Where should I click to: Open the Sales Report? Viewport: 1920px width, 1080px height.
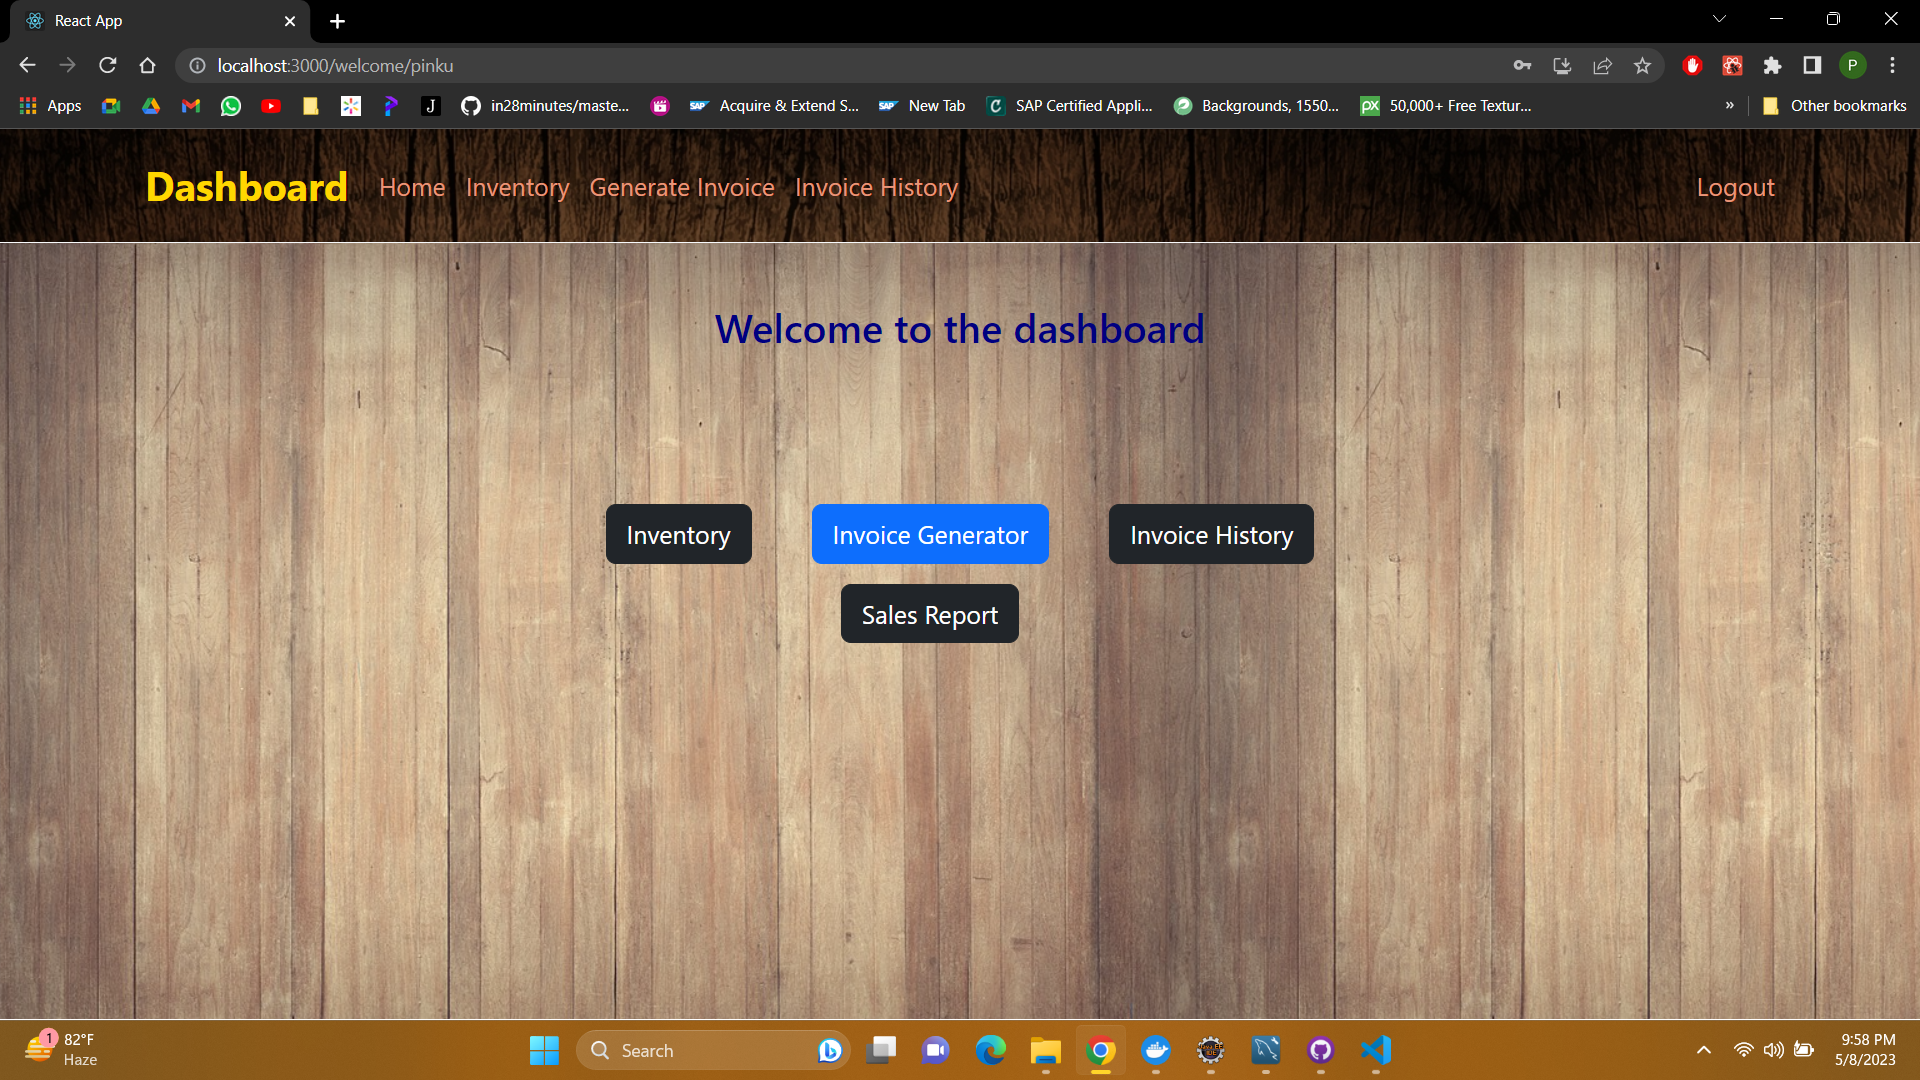[929, 614]
